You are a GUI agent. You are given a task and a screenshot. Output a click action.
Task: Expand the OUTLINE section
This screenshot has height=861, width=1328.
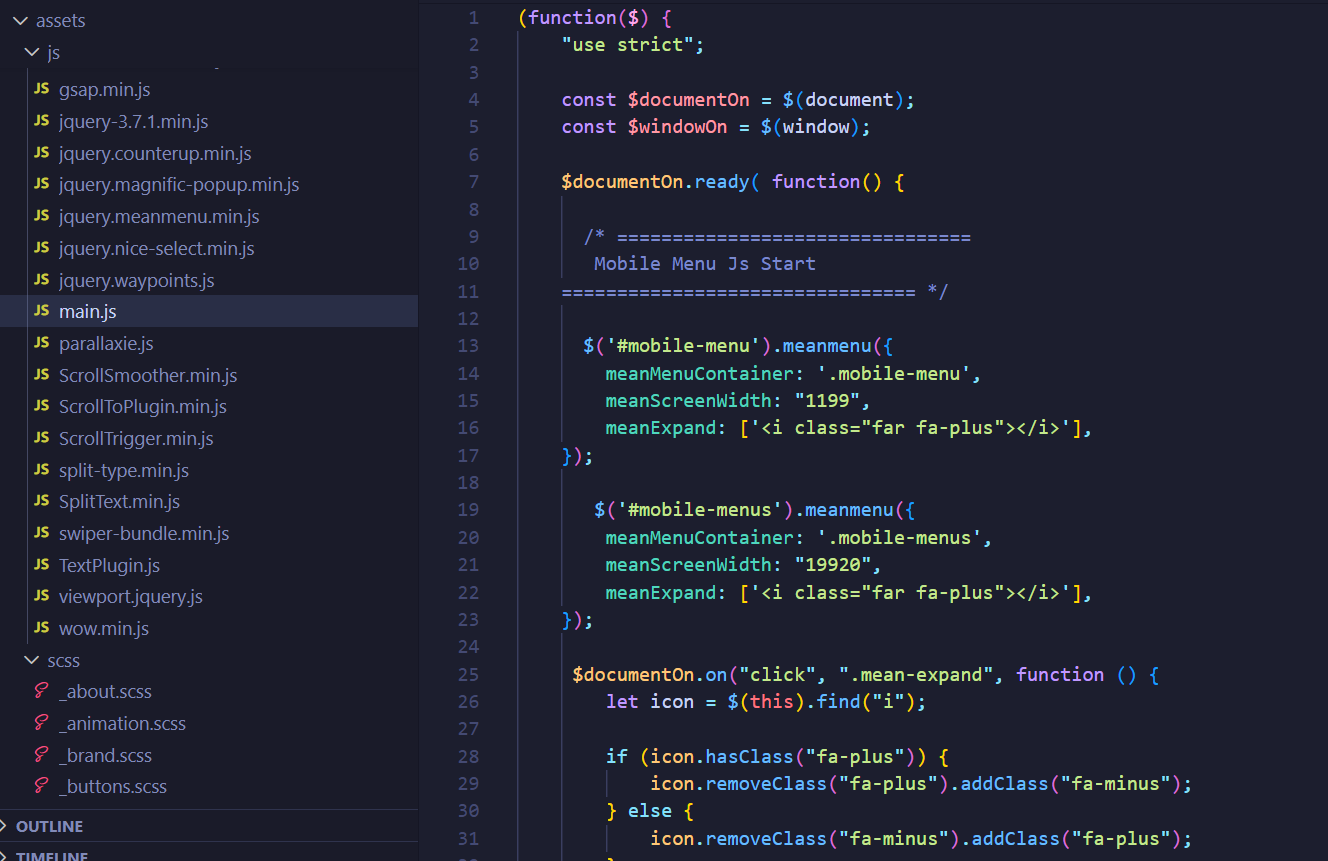pyautogui.click(x=49, y=826)
